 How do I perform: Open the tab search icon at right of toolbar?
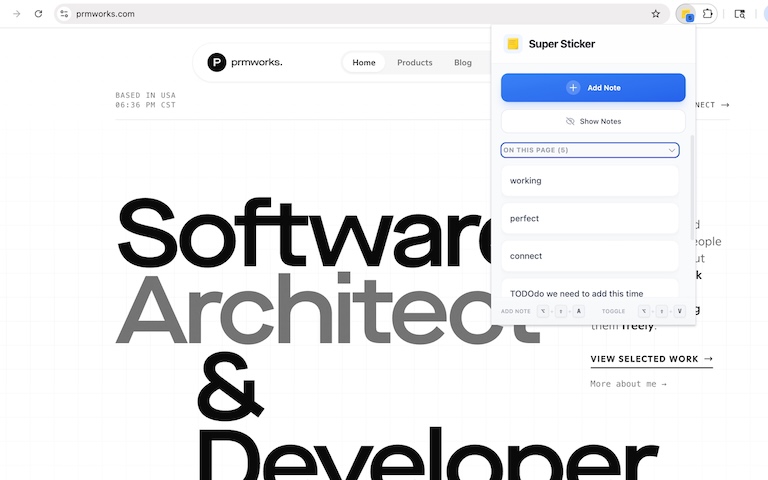point(740,14)
